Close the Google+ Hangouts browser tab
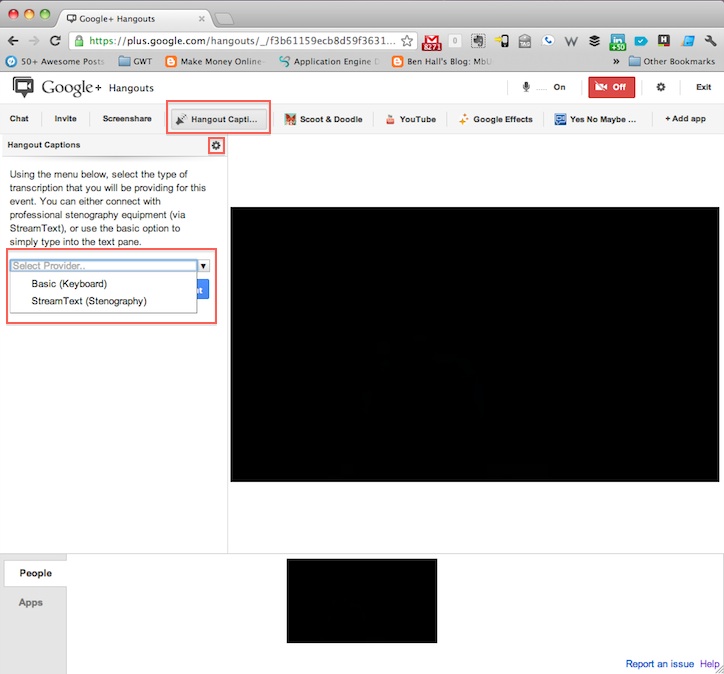The width and height of the screenshot is (724, 674). point(202,19)
